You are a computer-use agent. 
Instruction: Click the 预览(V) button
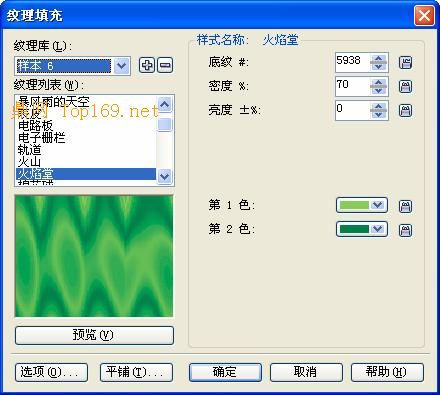[x=94, y=335]
